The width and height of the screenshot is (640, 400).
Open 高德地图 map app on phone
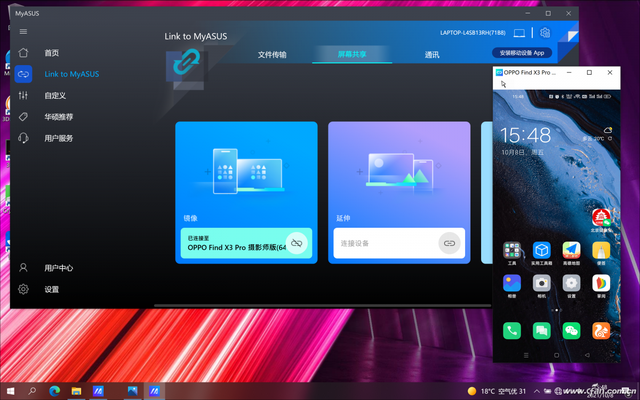click(571, 250)
